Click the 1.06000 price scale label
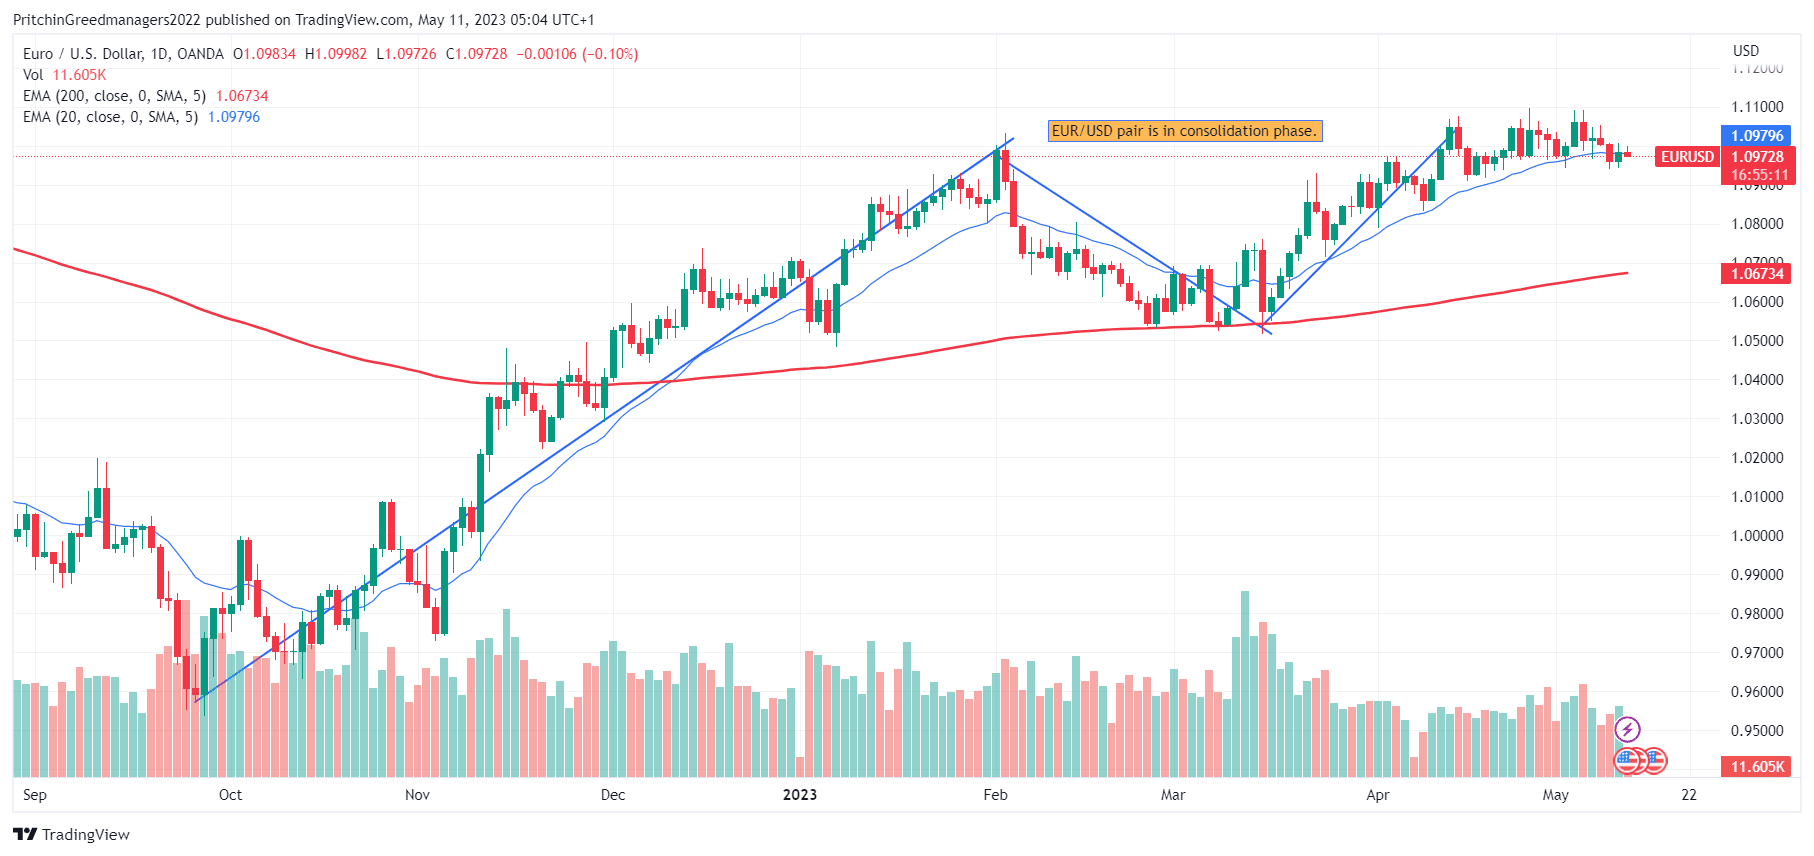 click(1758, 302)
